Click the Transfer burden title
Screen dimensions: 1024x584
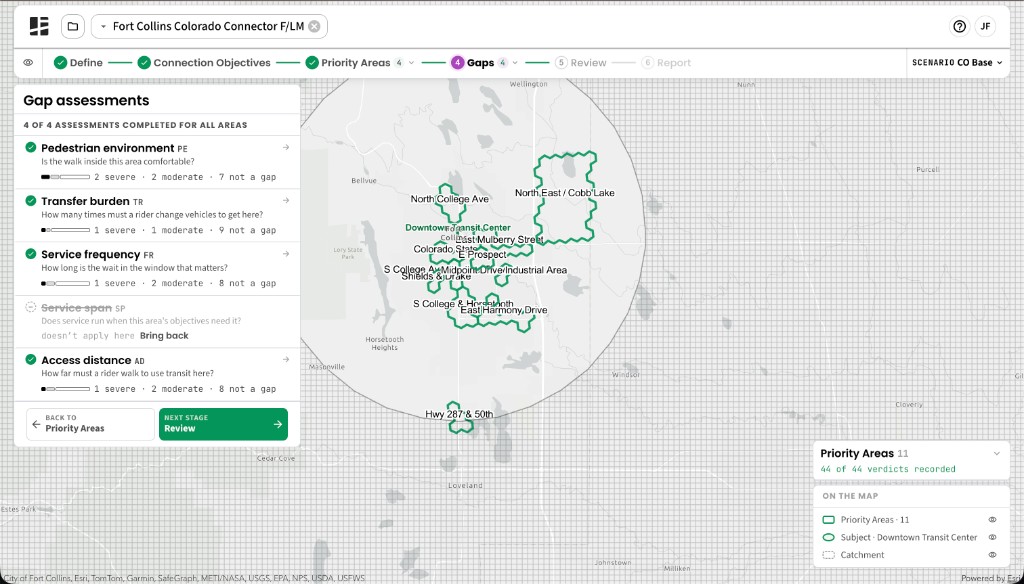click(x=86, y=201)
